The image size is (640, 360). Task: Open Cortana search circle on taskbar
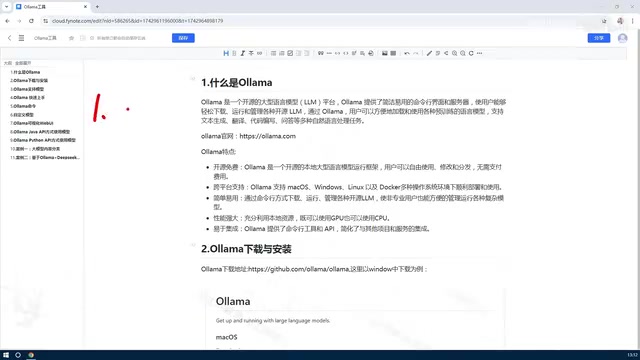18,355
